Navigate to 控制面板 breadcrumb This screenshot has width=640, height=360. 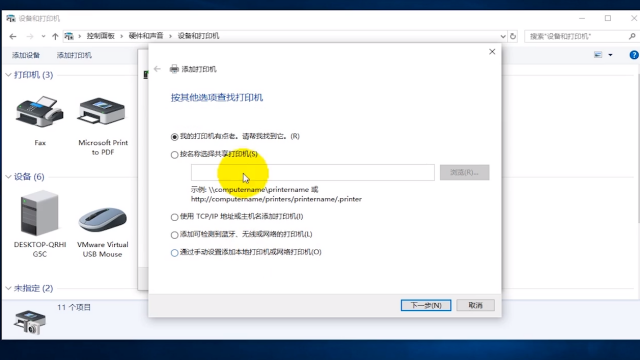click(100, 36)
